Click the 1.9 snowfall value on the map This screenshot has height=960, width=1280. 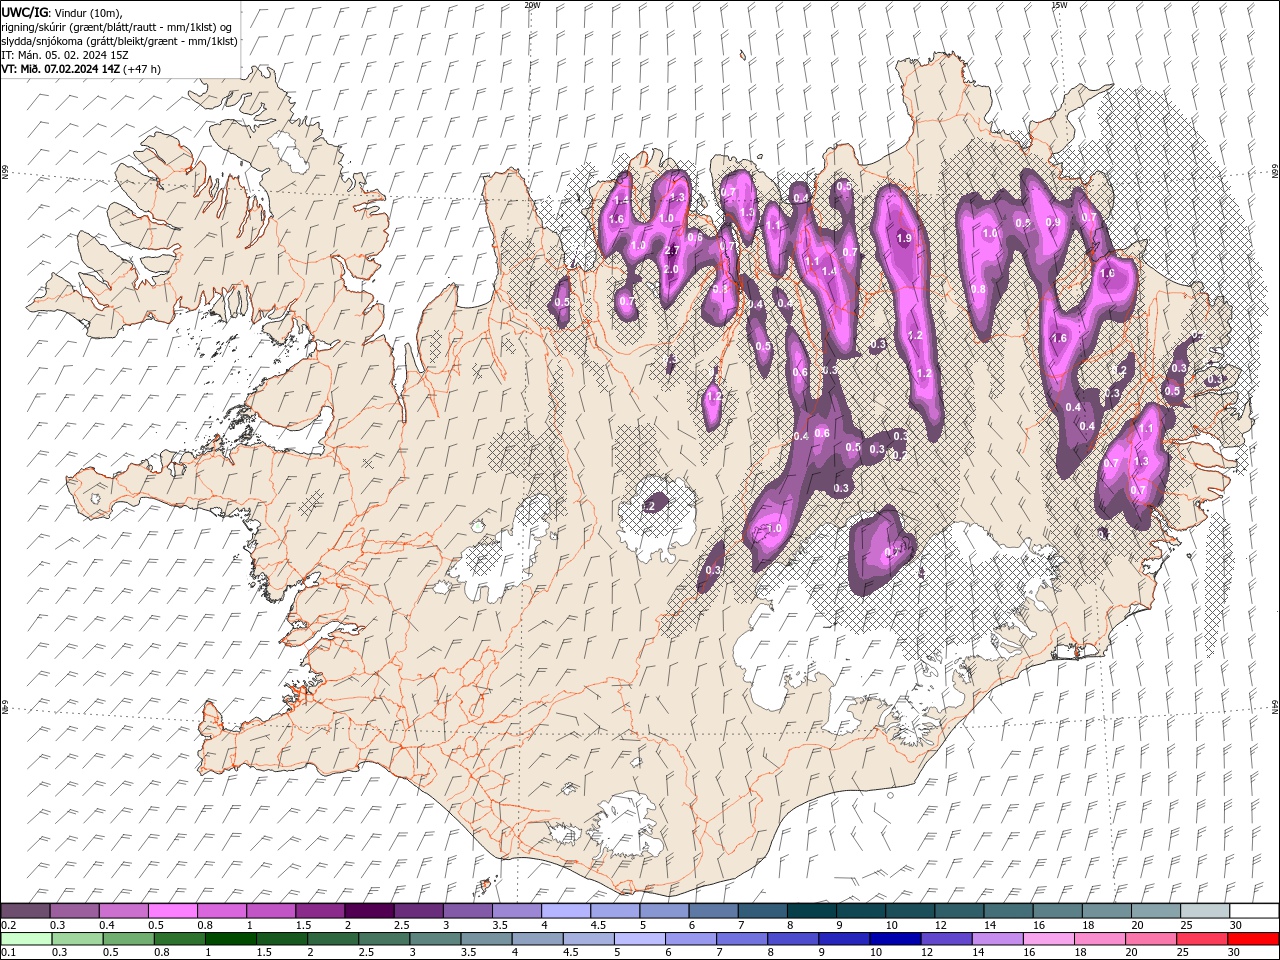pos(905,238)
